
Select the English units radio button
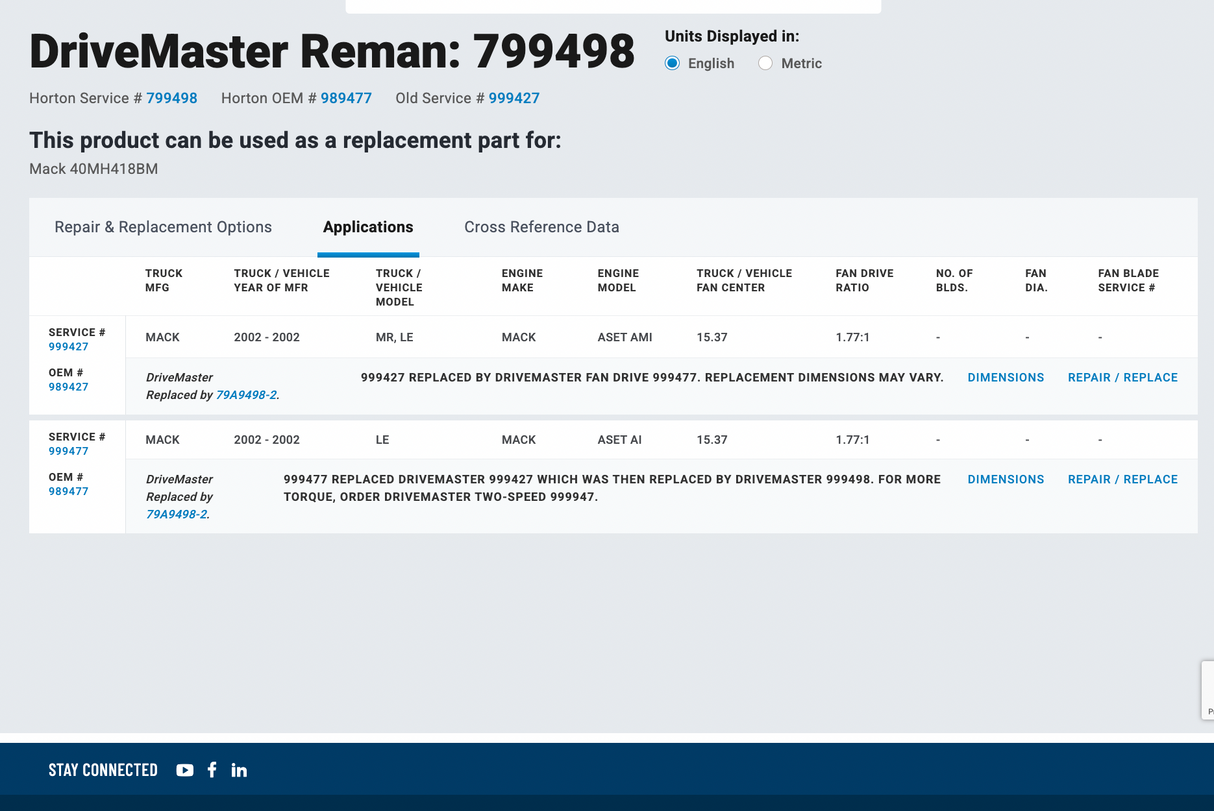pyautogui.click(x=673, y=63)
